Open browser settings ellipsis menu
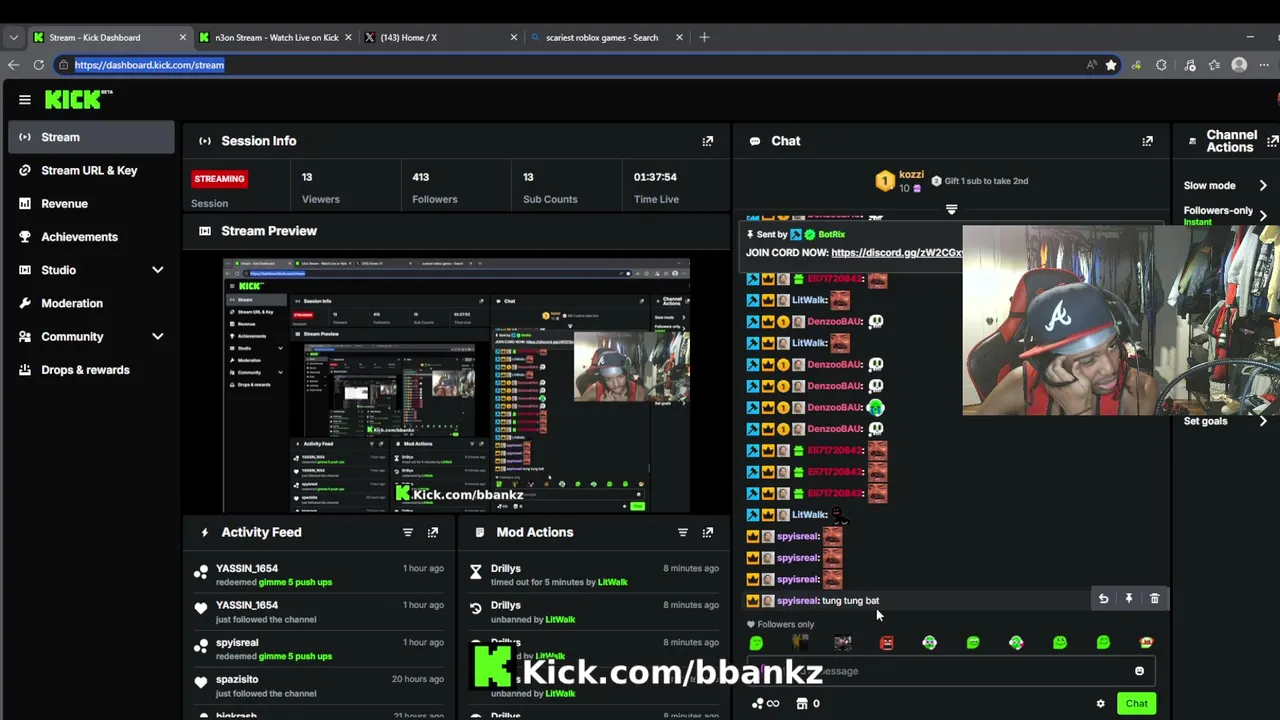 [x=1263, y=65]
